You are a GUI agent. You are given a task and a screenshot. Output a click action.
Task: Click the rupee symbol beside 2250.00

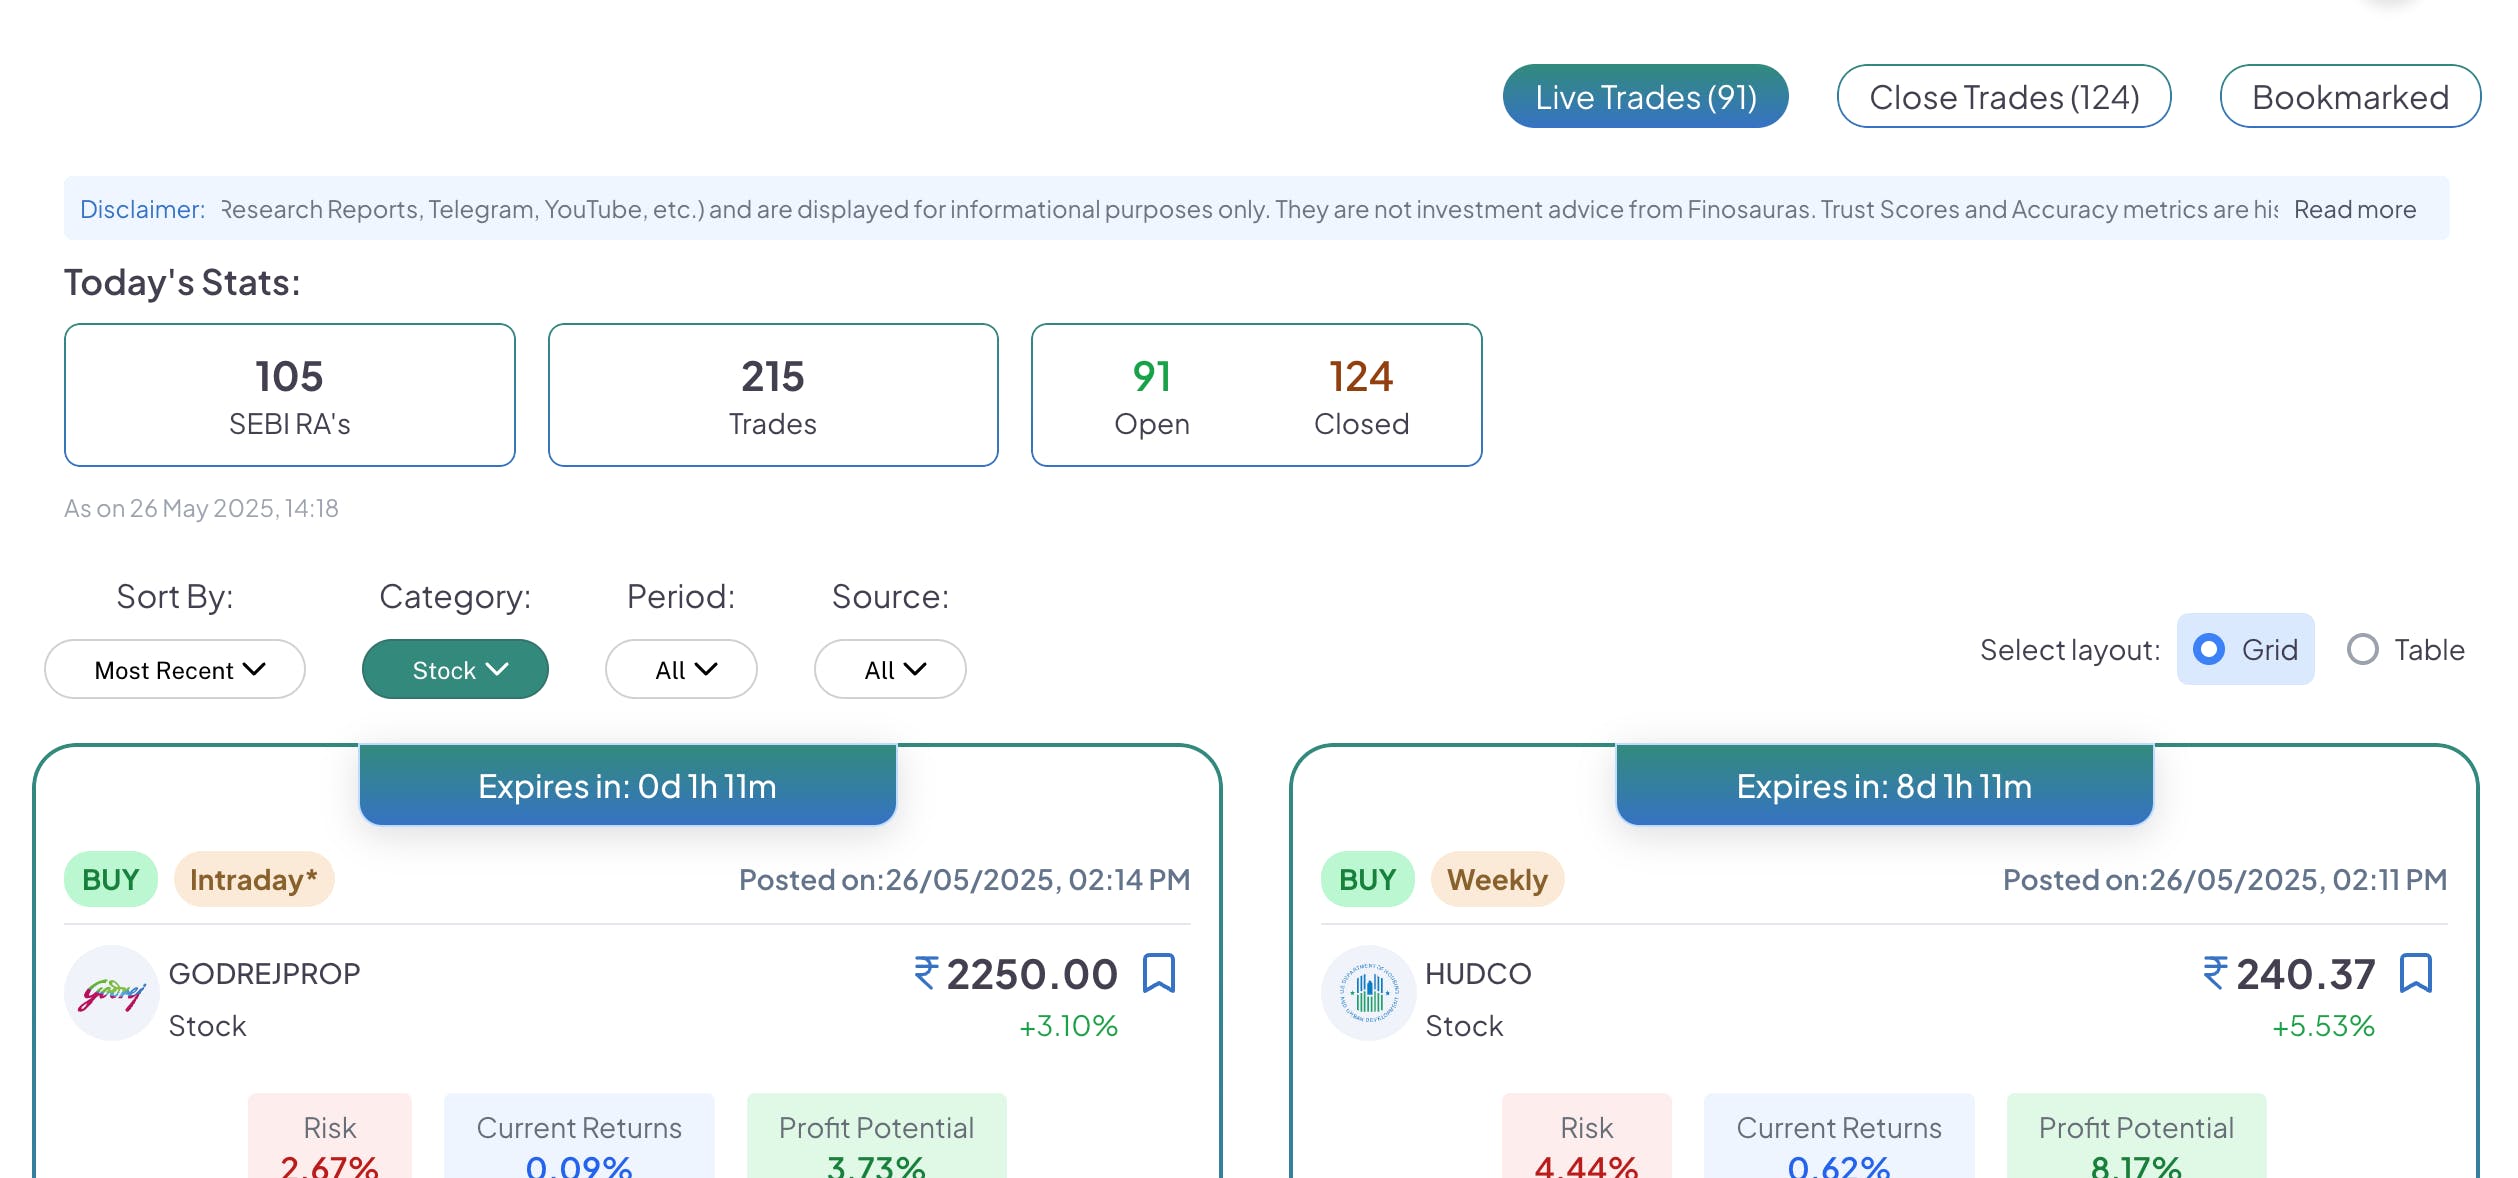pos(926,973)
